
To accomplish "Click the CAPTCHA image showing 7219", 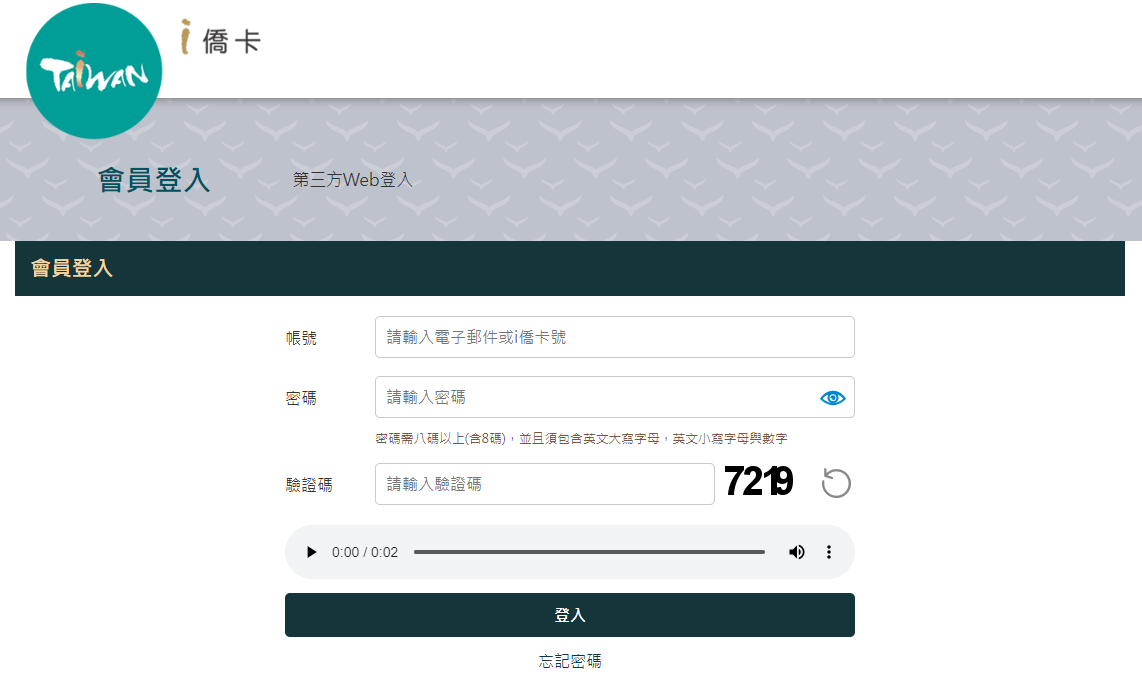I will (x=758, y=482).
